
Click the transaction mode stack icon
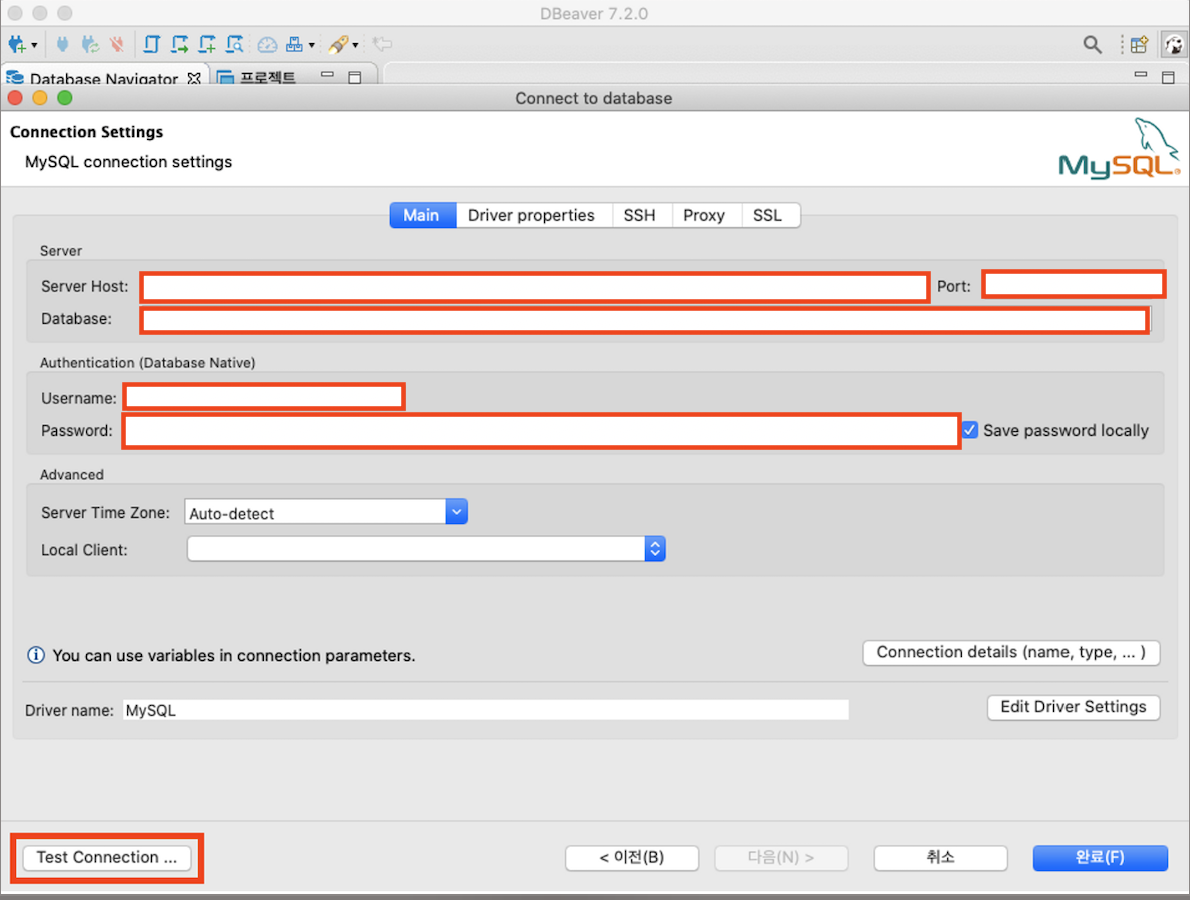[x=294, y=44]
